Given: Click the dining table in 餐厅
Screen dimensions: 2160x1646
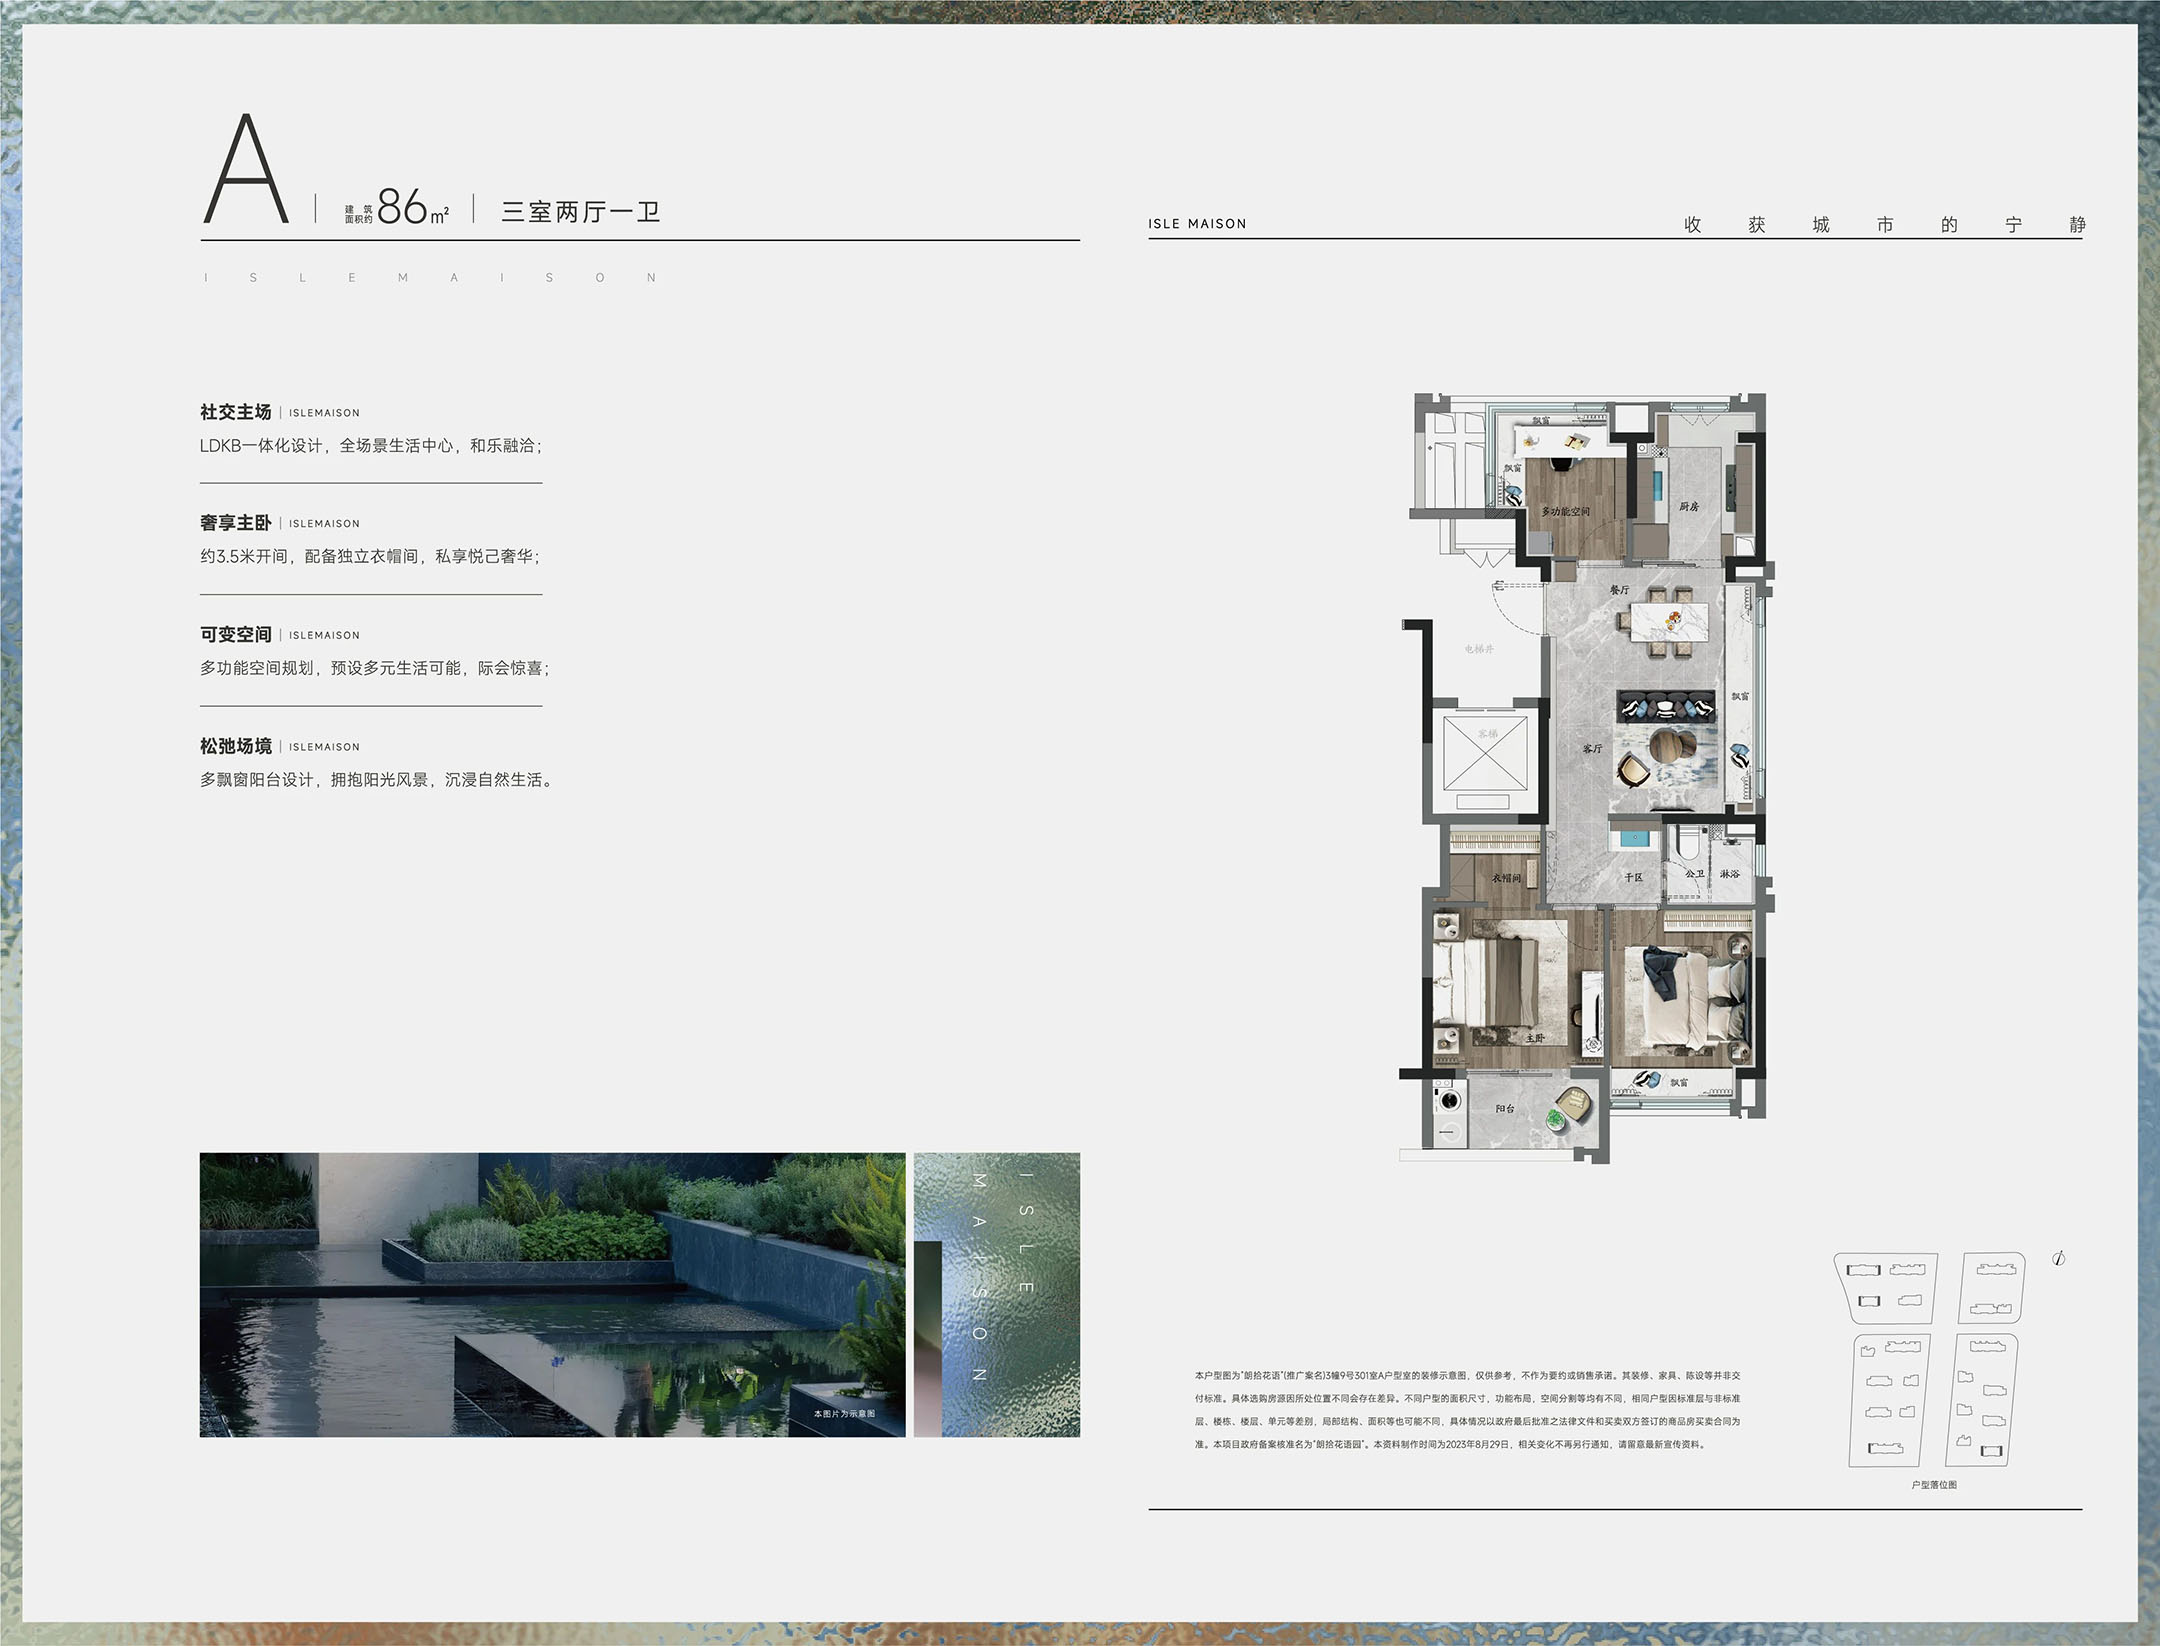Looking at the screenshot, I should pyautogui.click(x=1669, y=621).
